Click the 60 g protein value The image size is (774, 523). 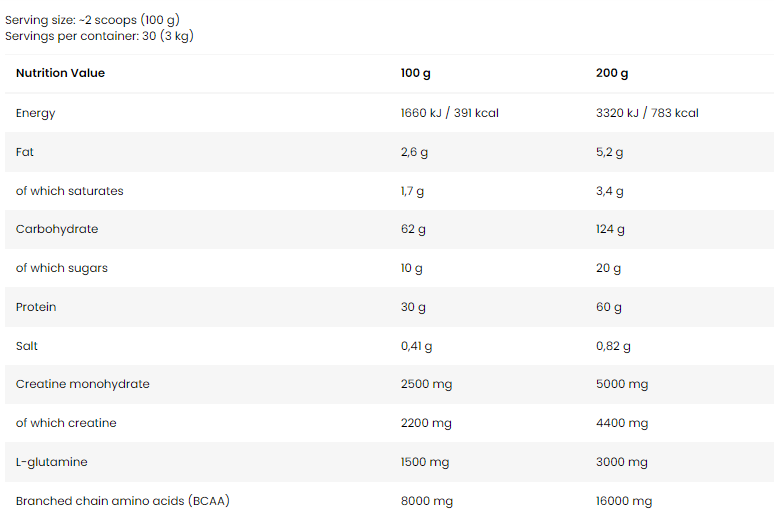[x=609, y=307]
